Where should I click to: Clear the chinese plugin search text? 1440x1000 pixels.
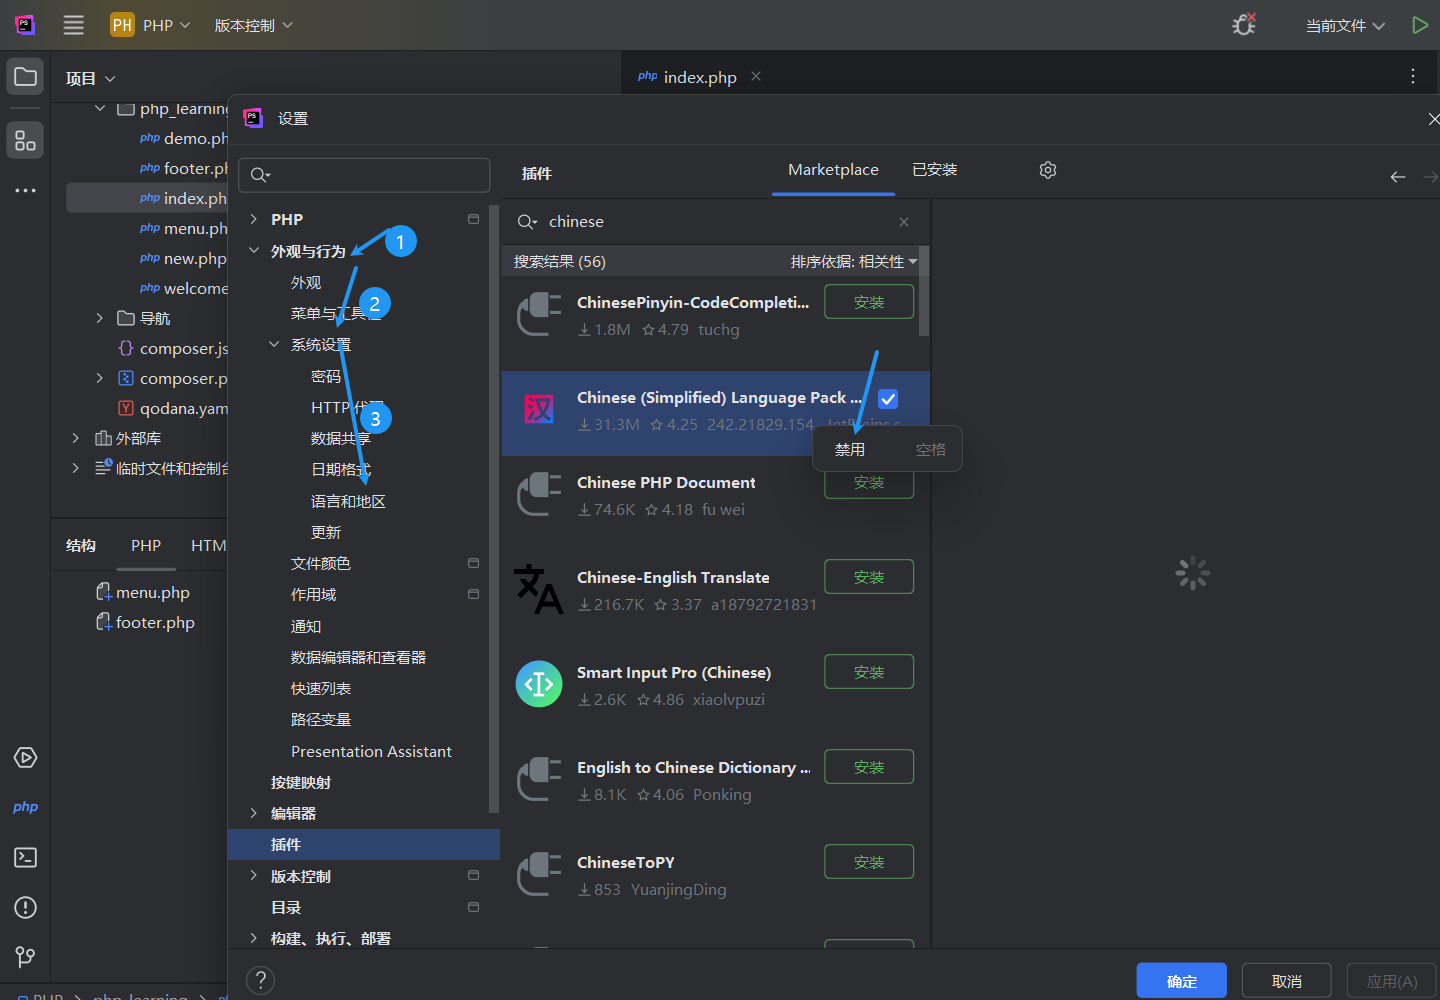click(x=904, y=222)
